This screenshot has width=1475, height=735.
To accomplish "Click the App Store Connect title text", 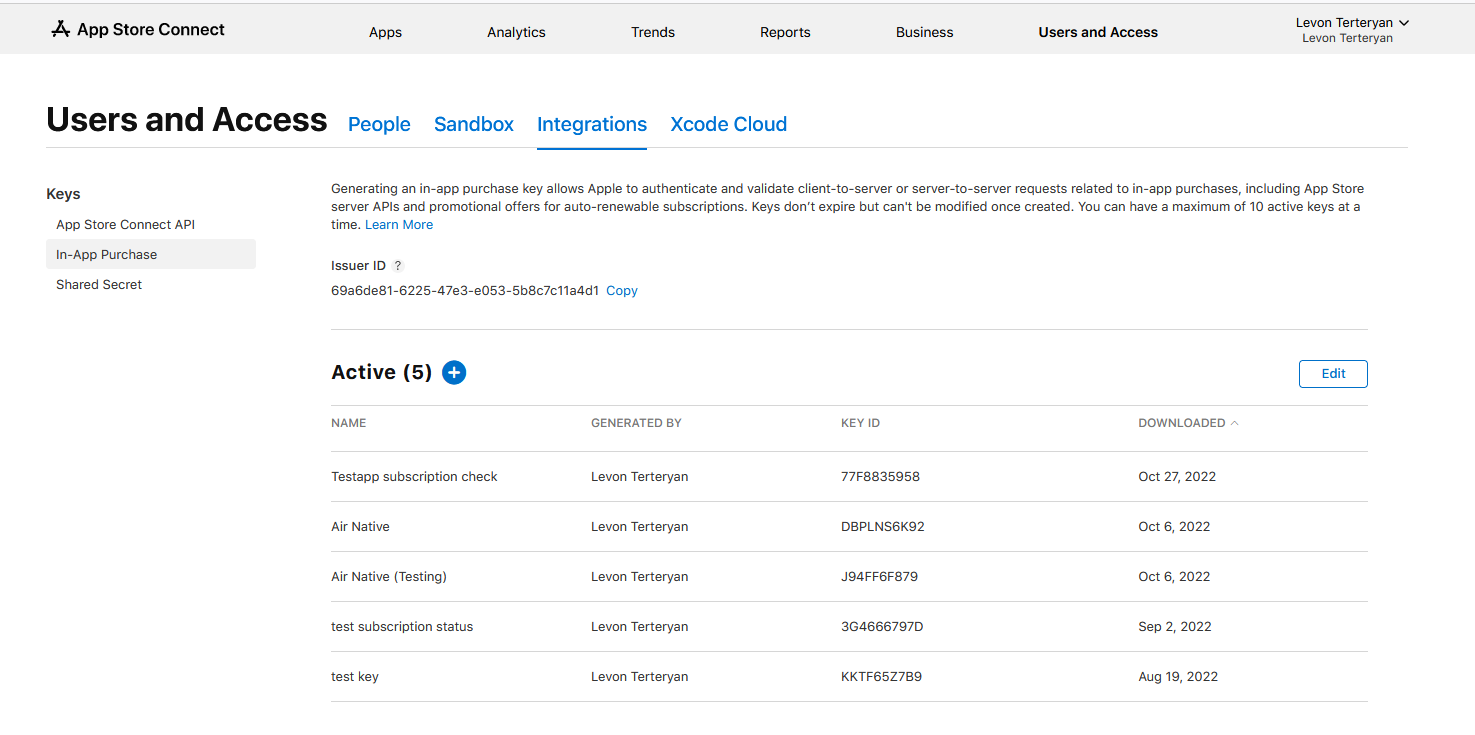I will [151, 29].
